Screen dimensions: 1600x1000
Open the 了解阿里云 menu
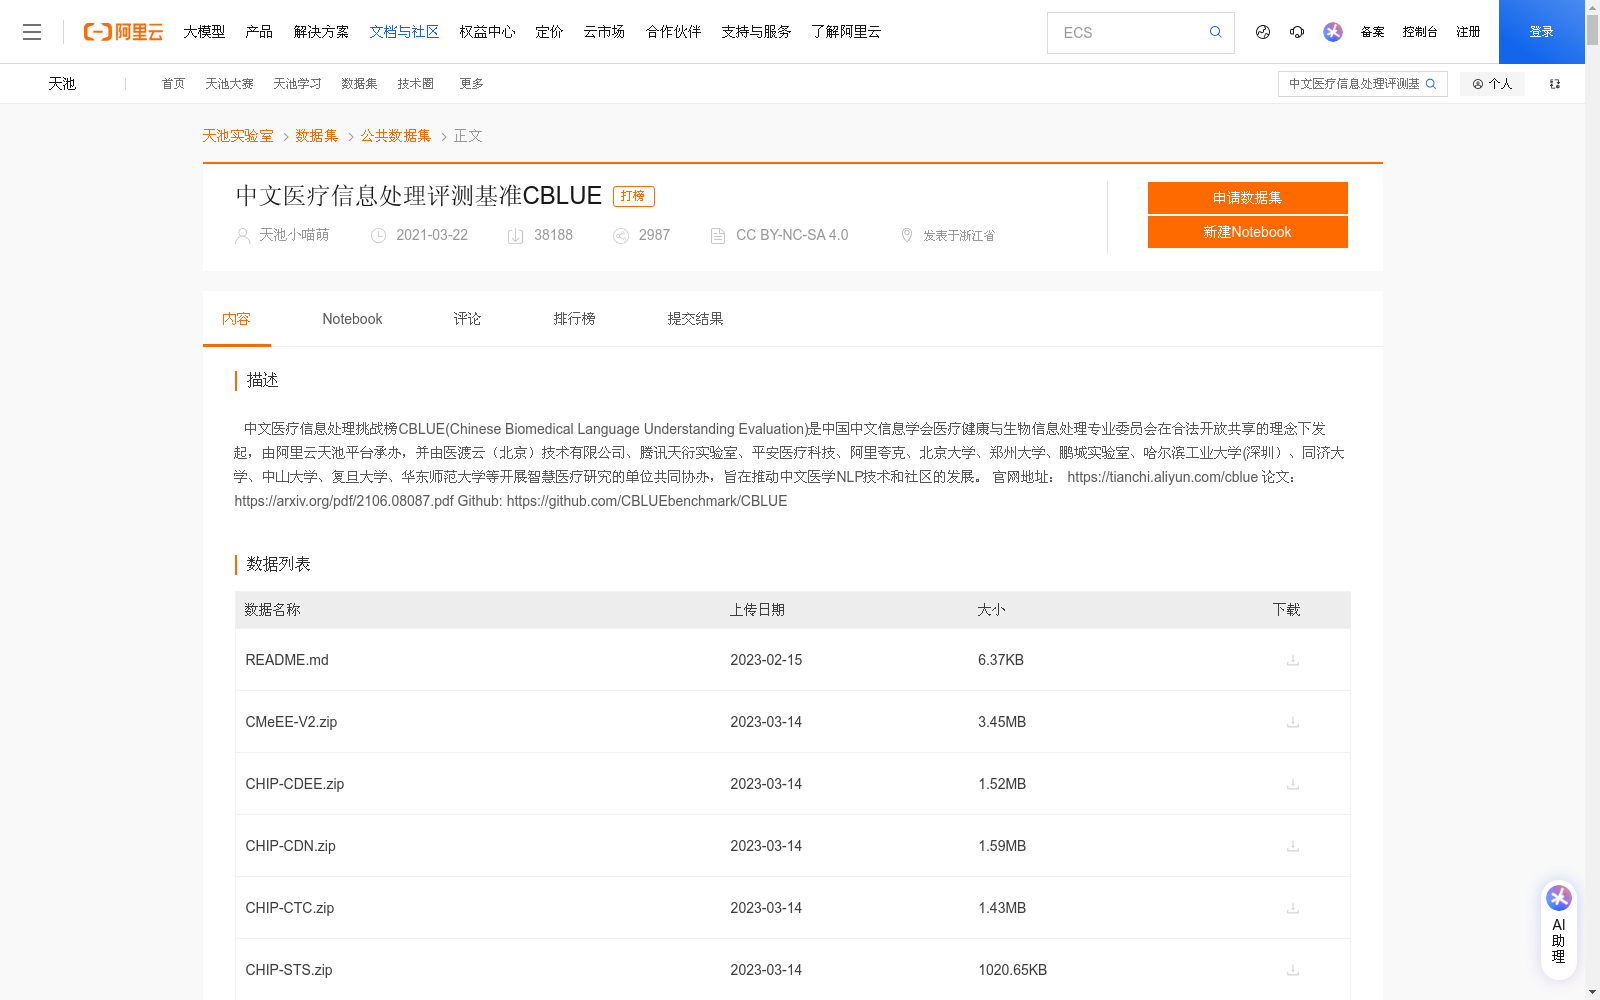coord(845,31)
